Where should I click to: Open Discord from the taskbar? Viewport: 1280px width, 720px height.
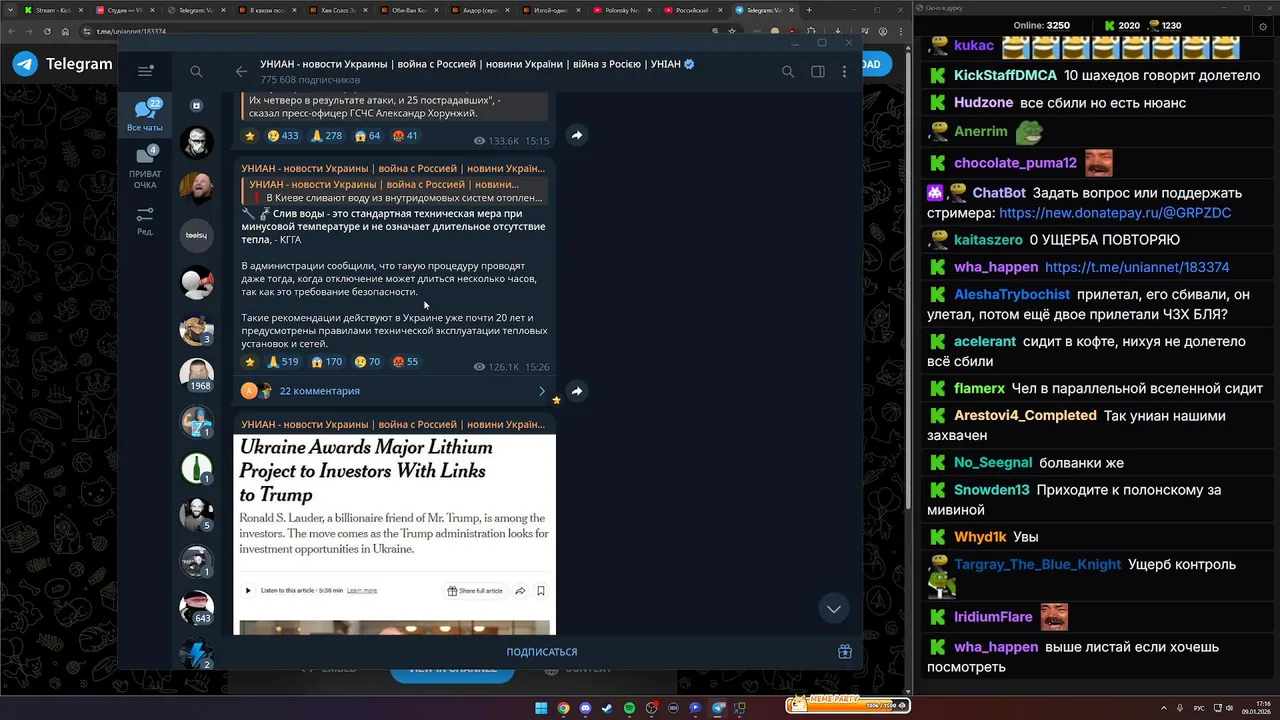585,708
